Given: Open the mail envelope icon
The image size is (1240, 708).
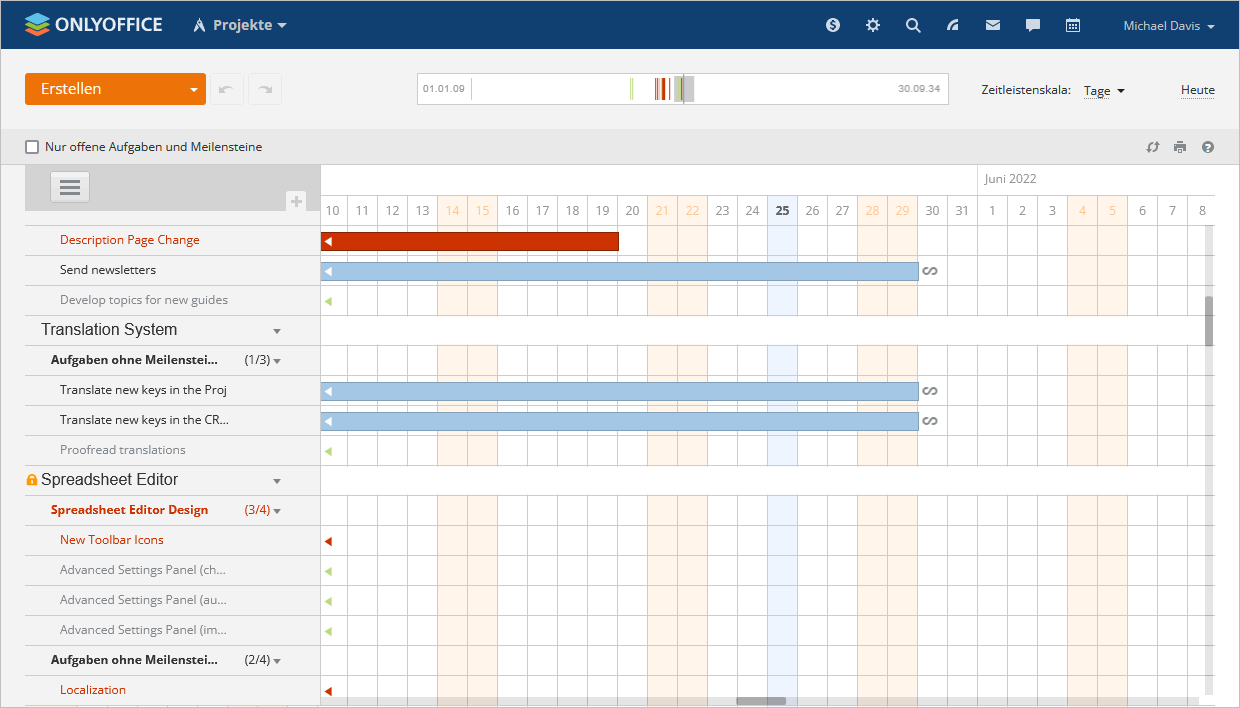Looking at the screenshot, I should [993, 25].
